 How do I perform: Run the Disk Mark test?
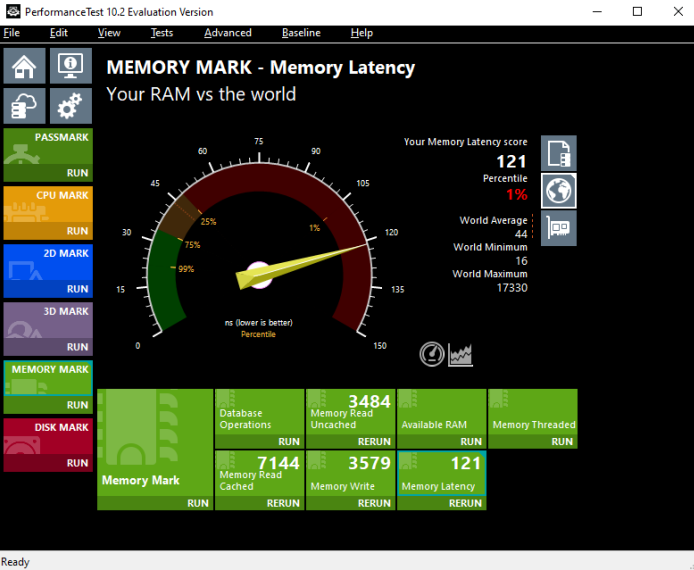click(48, 463)
